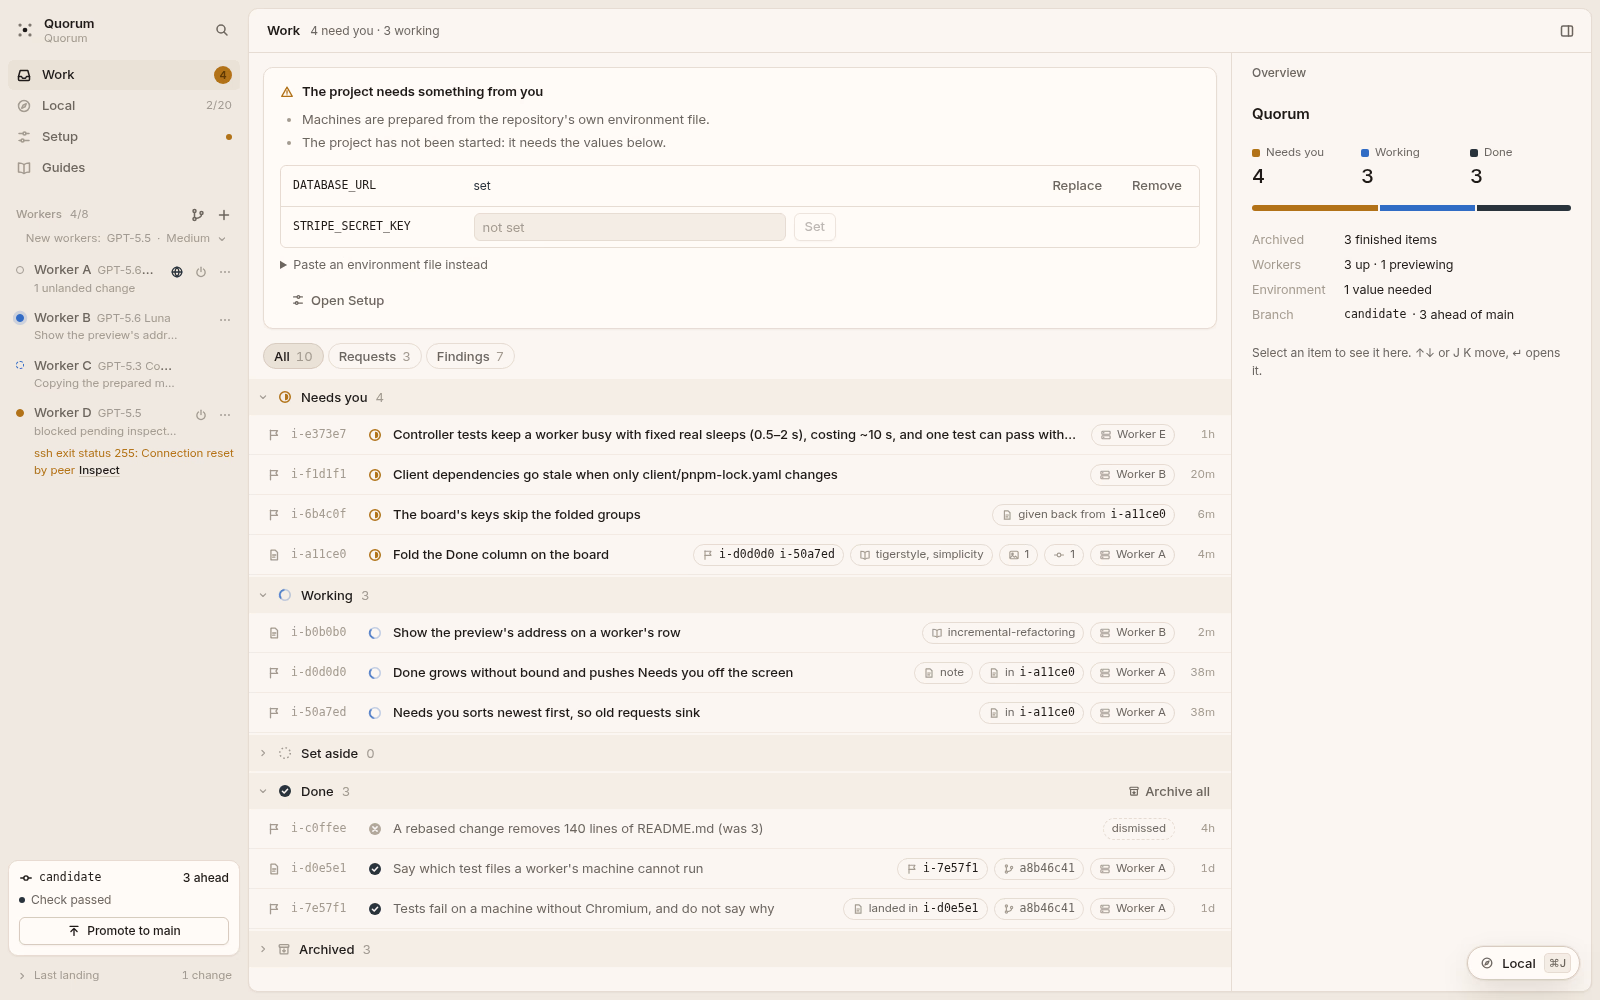Click status icon of i-e373e7 item

(x=375, y=435)
